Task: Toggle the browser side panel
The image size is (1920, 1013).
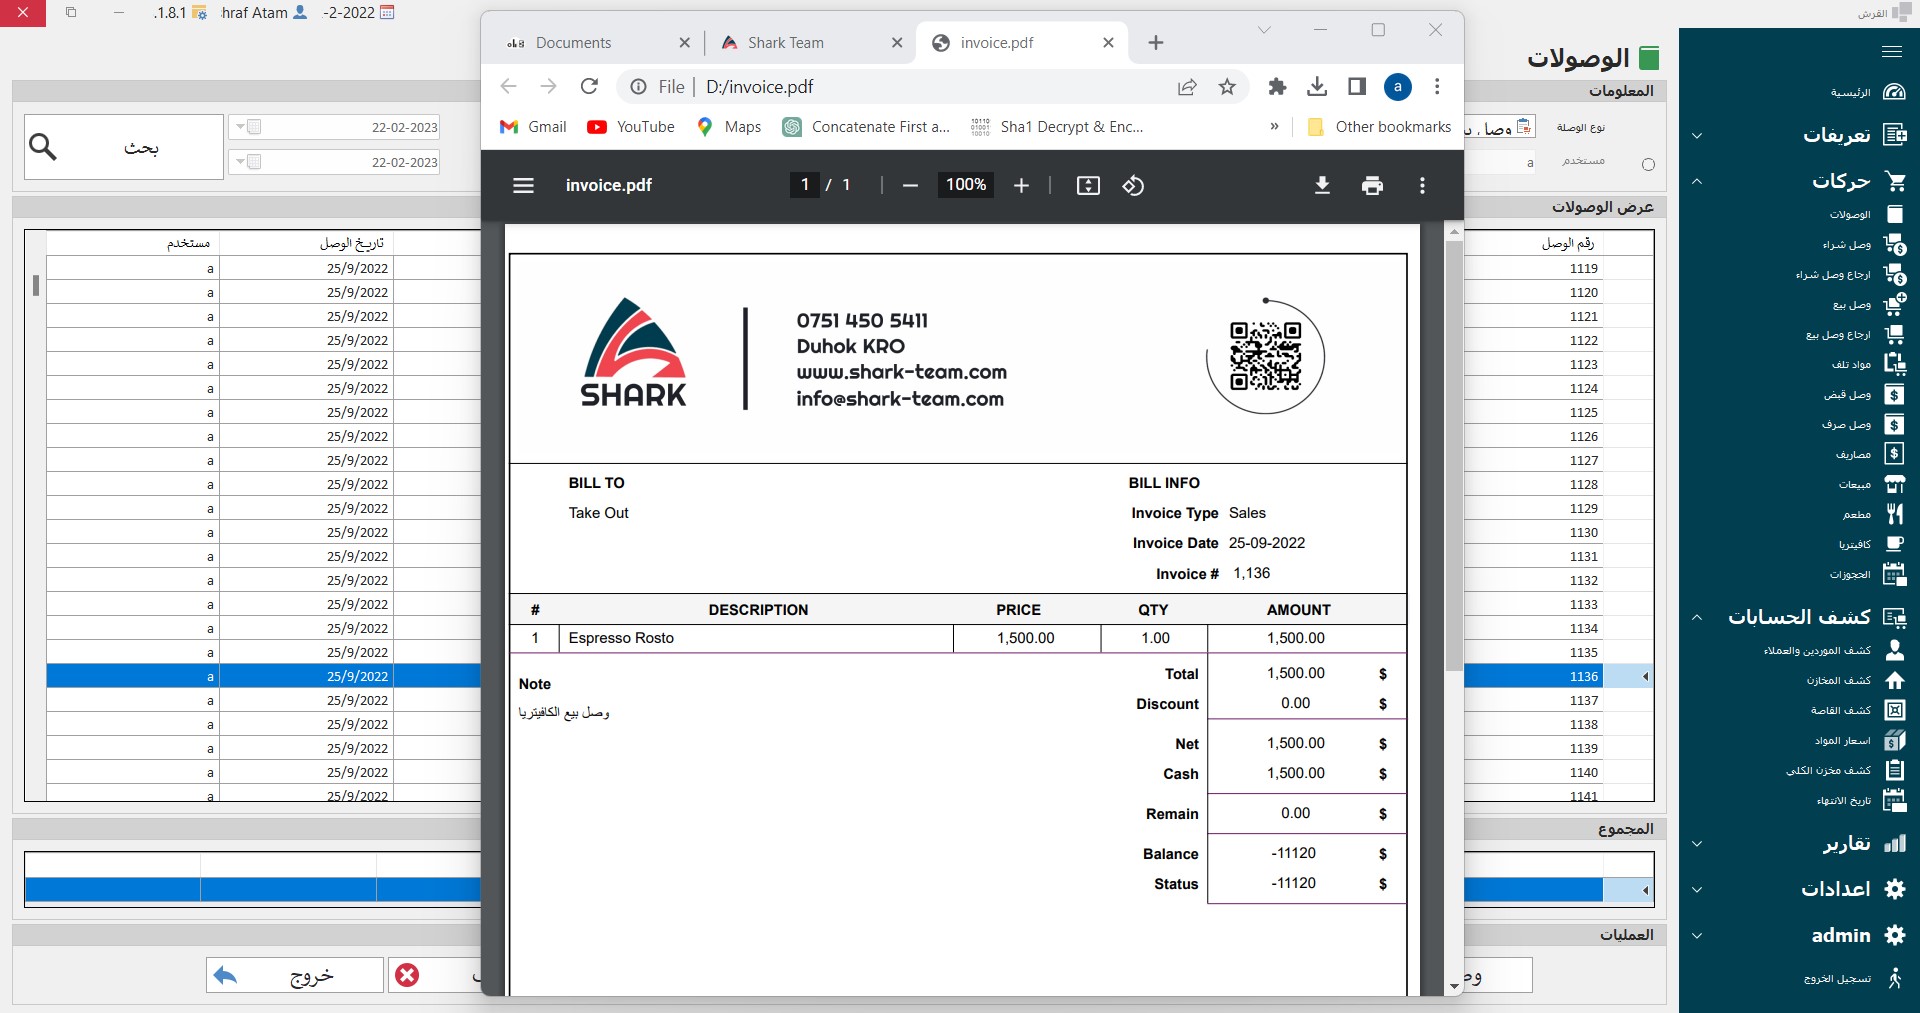Action: [x=1357, y=87]
